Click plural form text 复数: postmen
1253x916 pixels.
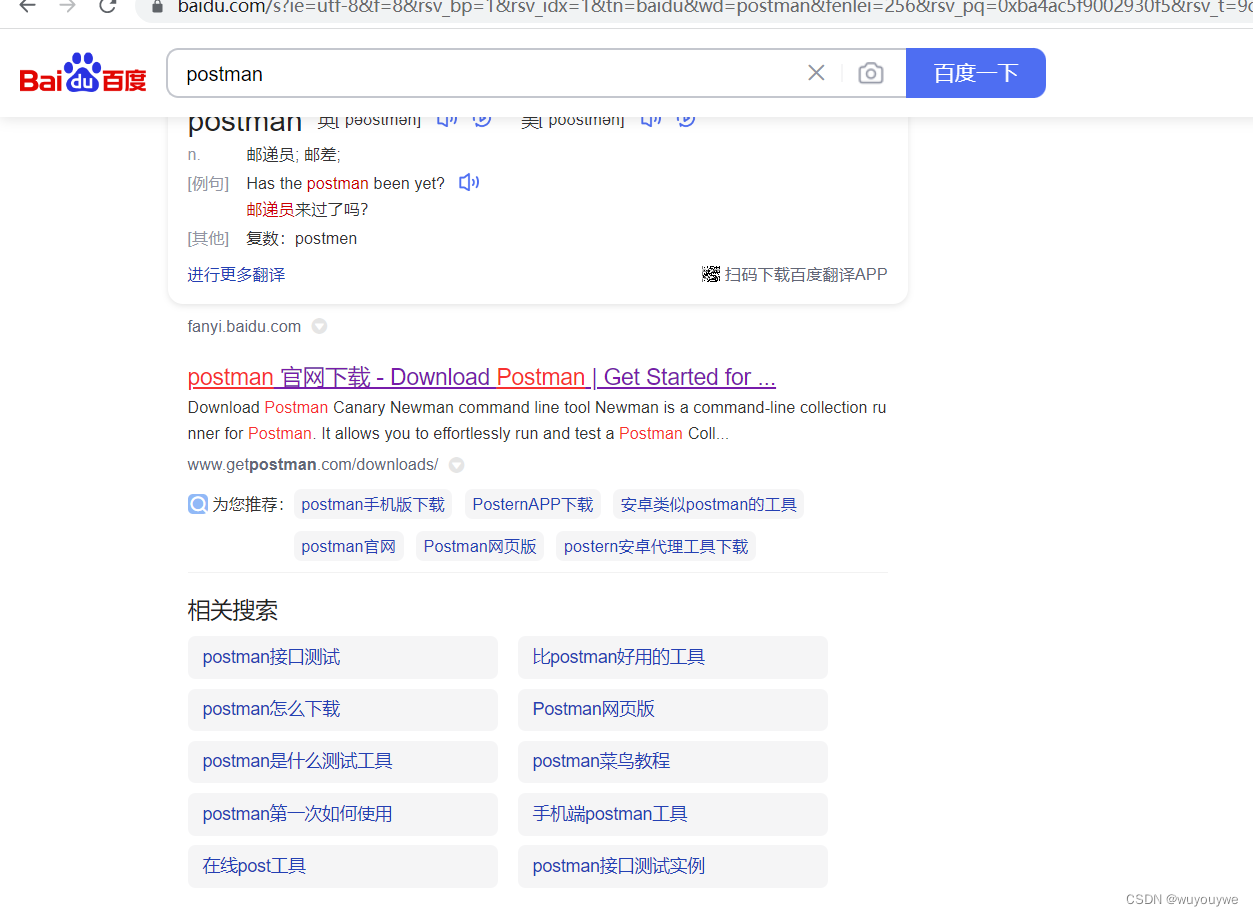pos(302,238)
